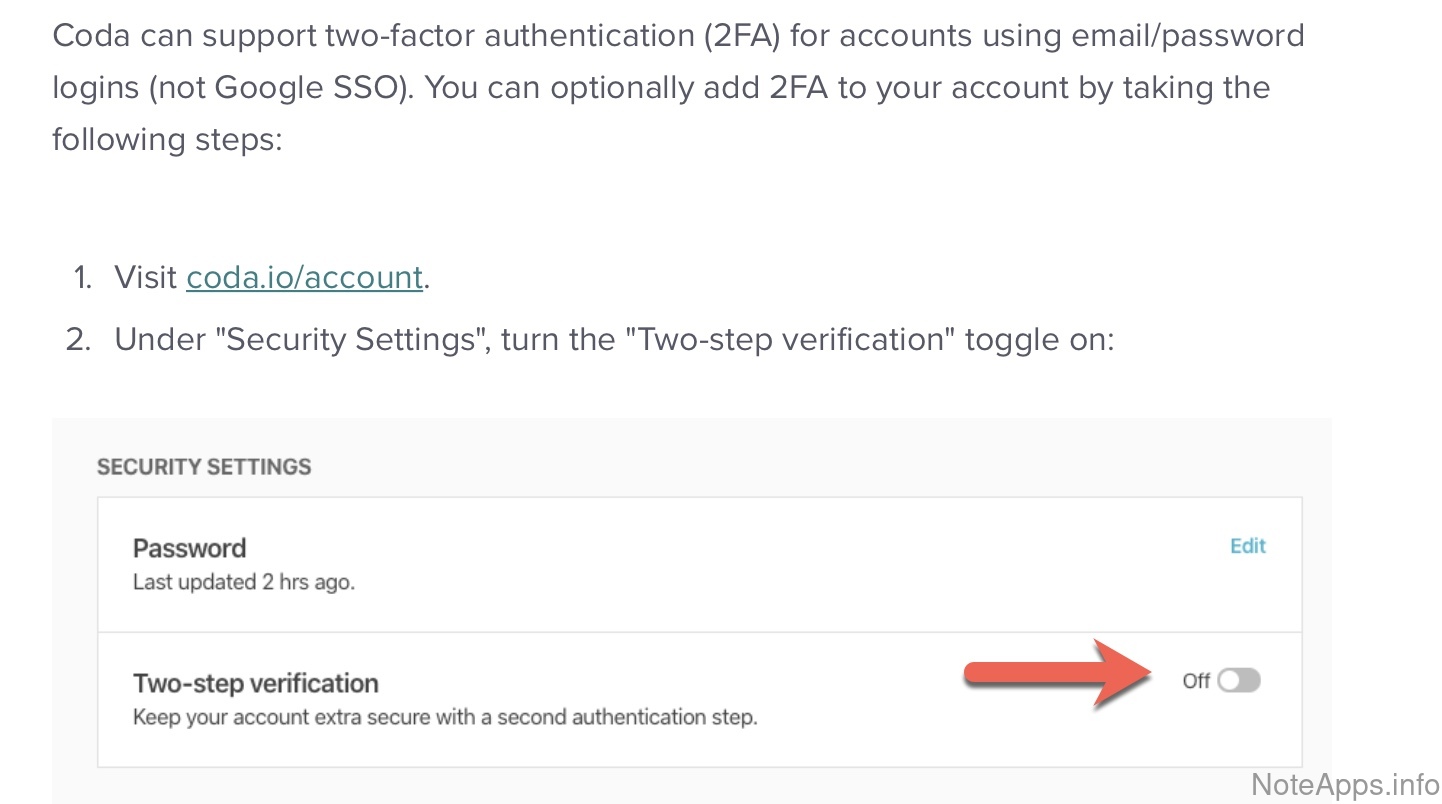
Task: Open the coda.io/account link
Action: click(x=304, y=277)
